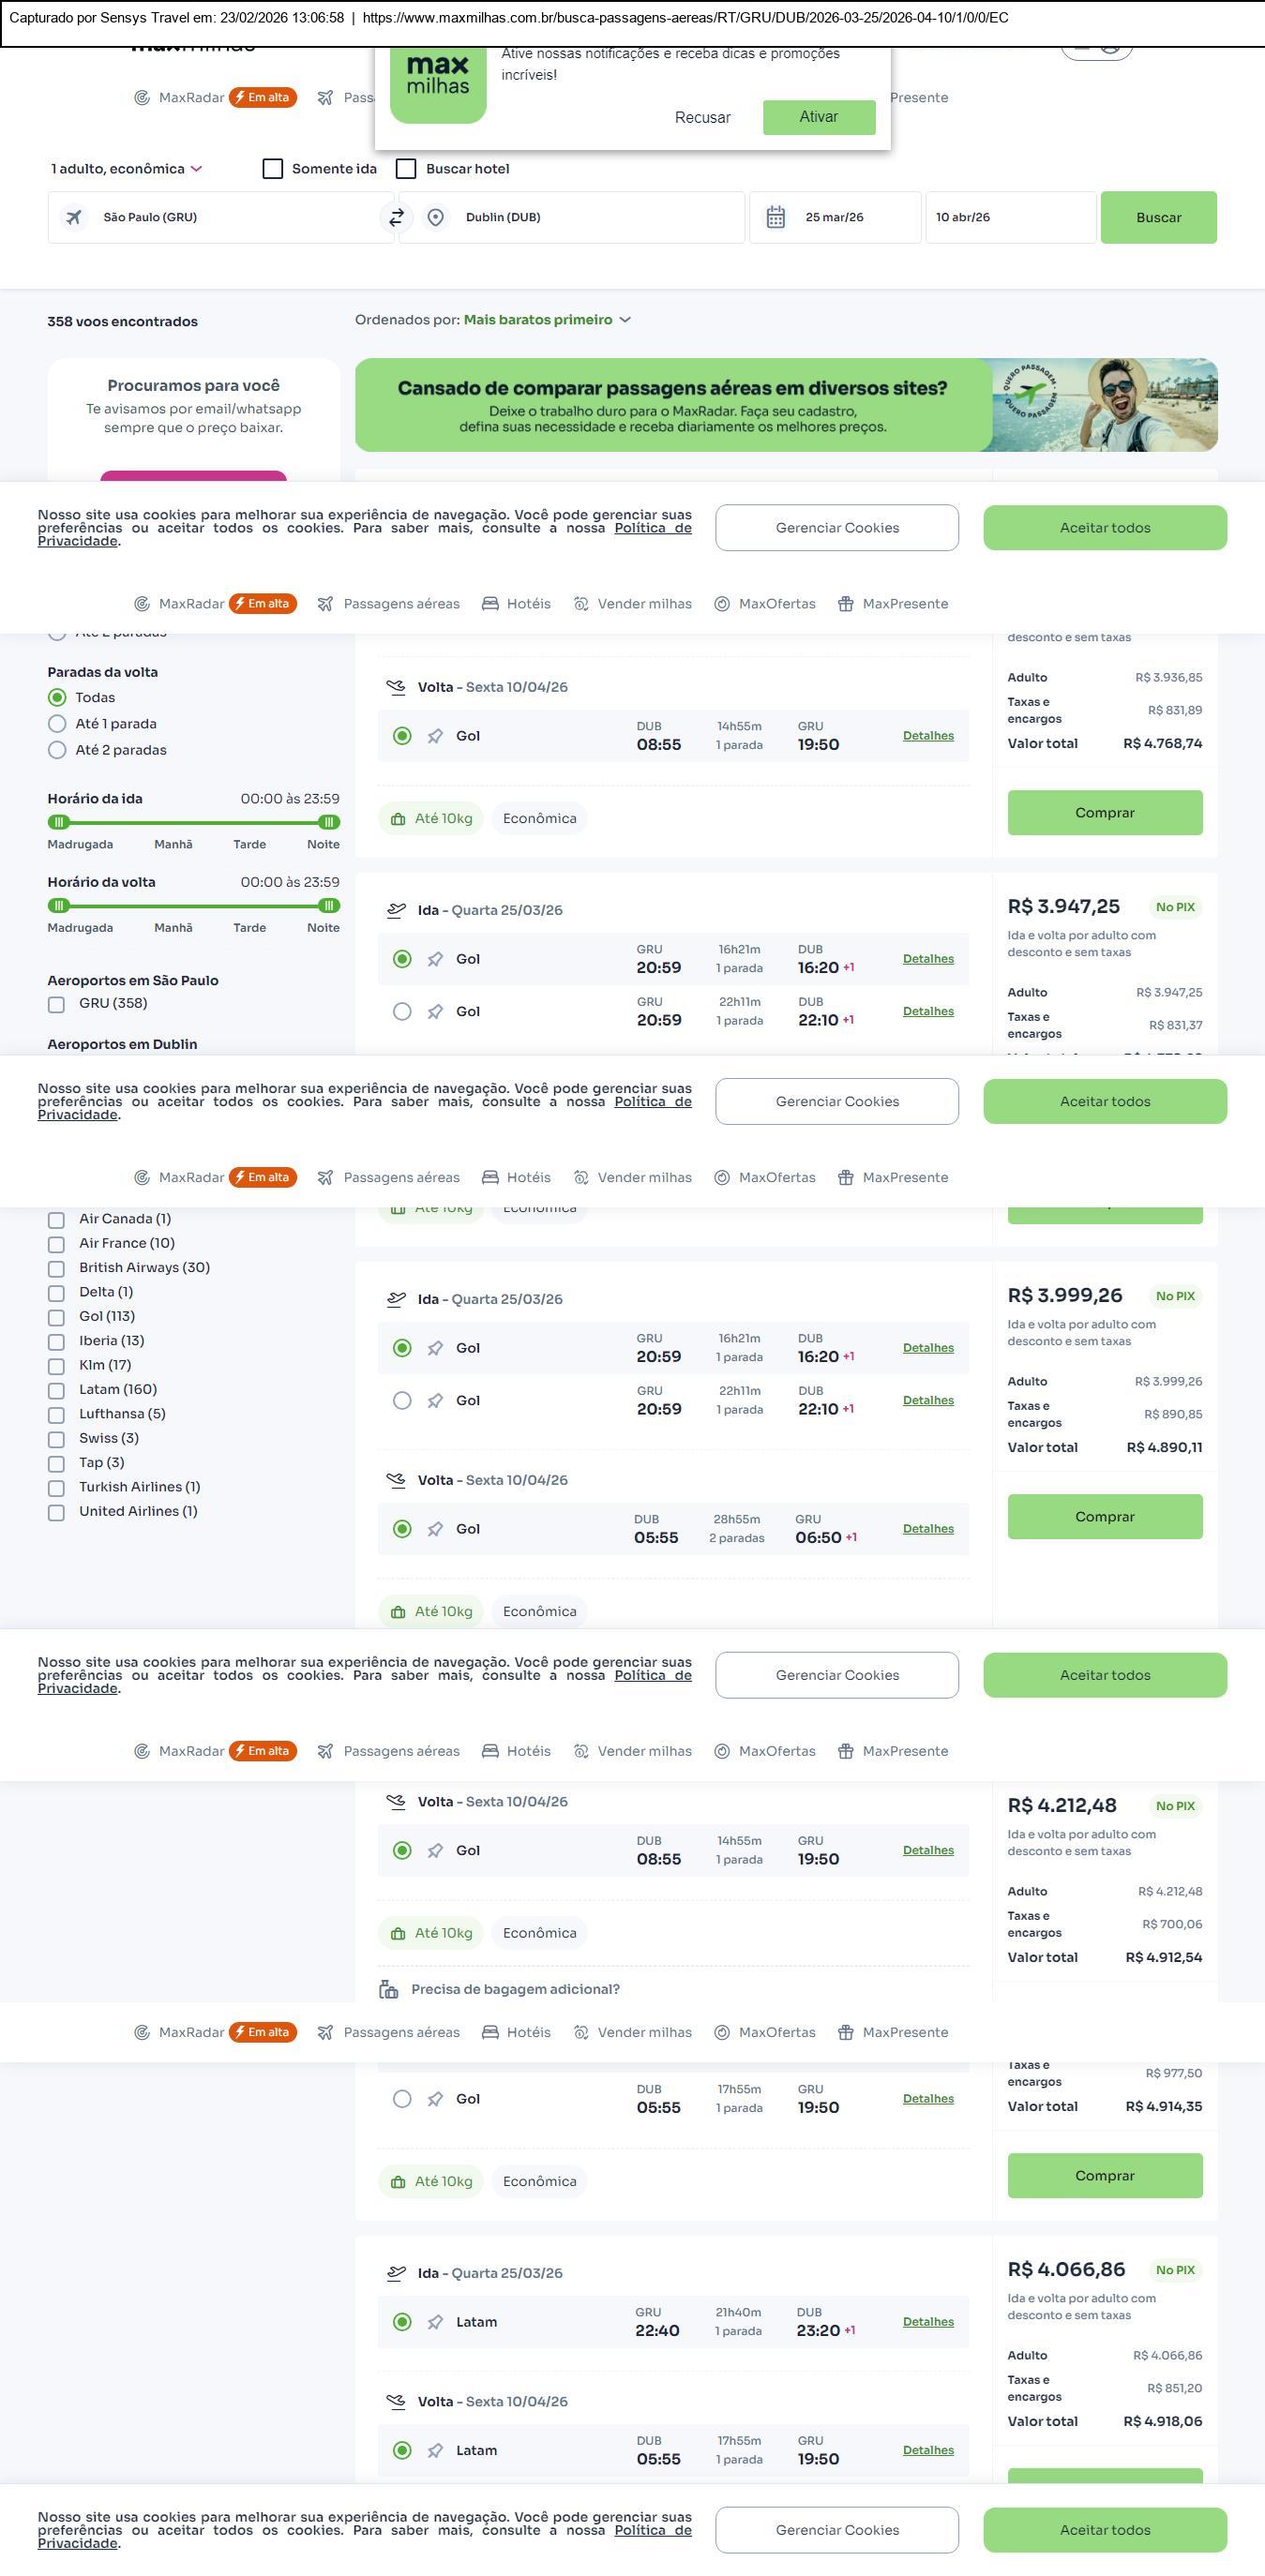This screenshot has height=2576, width=1265.
Task: Open the '1 adulto, econômica' passenger dropdown
Action: [127, 169]
